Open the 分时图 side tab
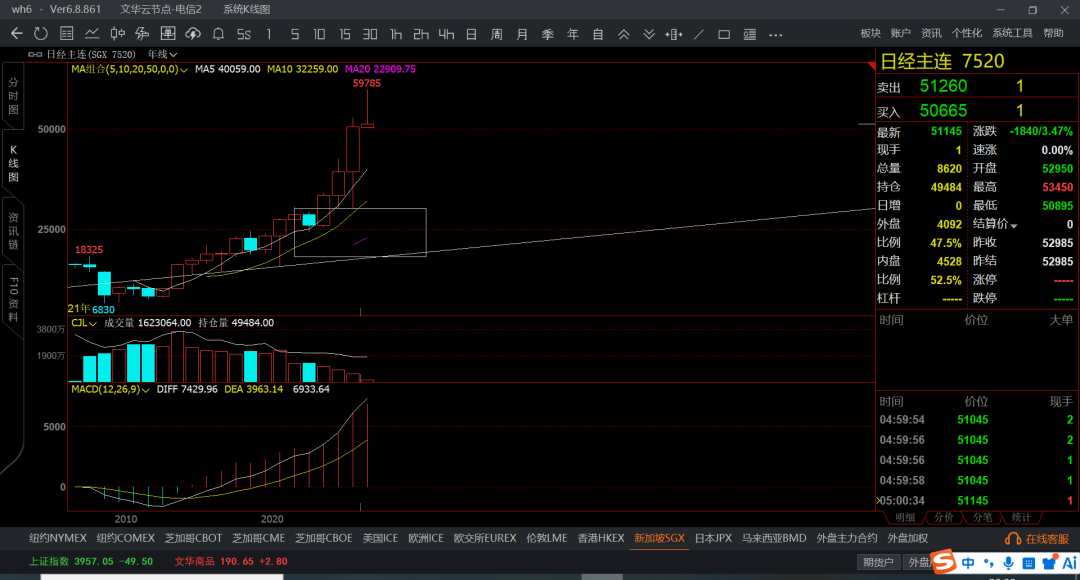This screenshot has width=1080, height=580. pos(14,96)
